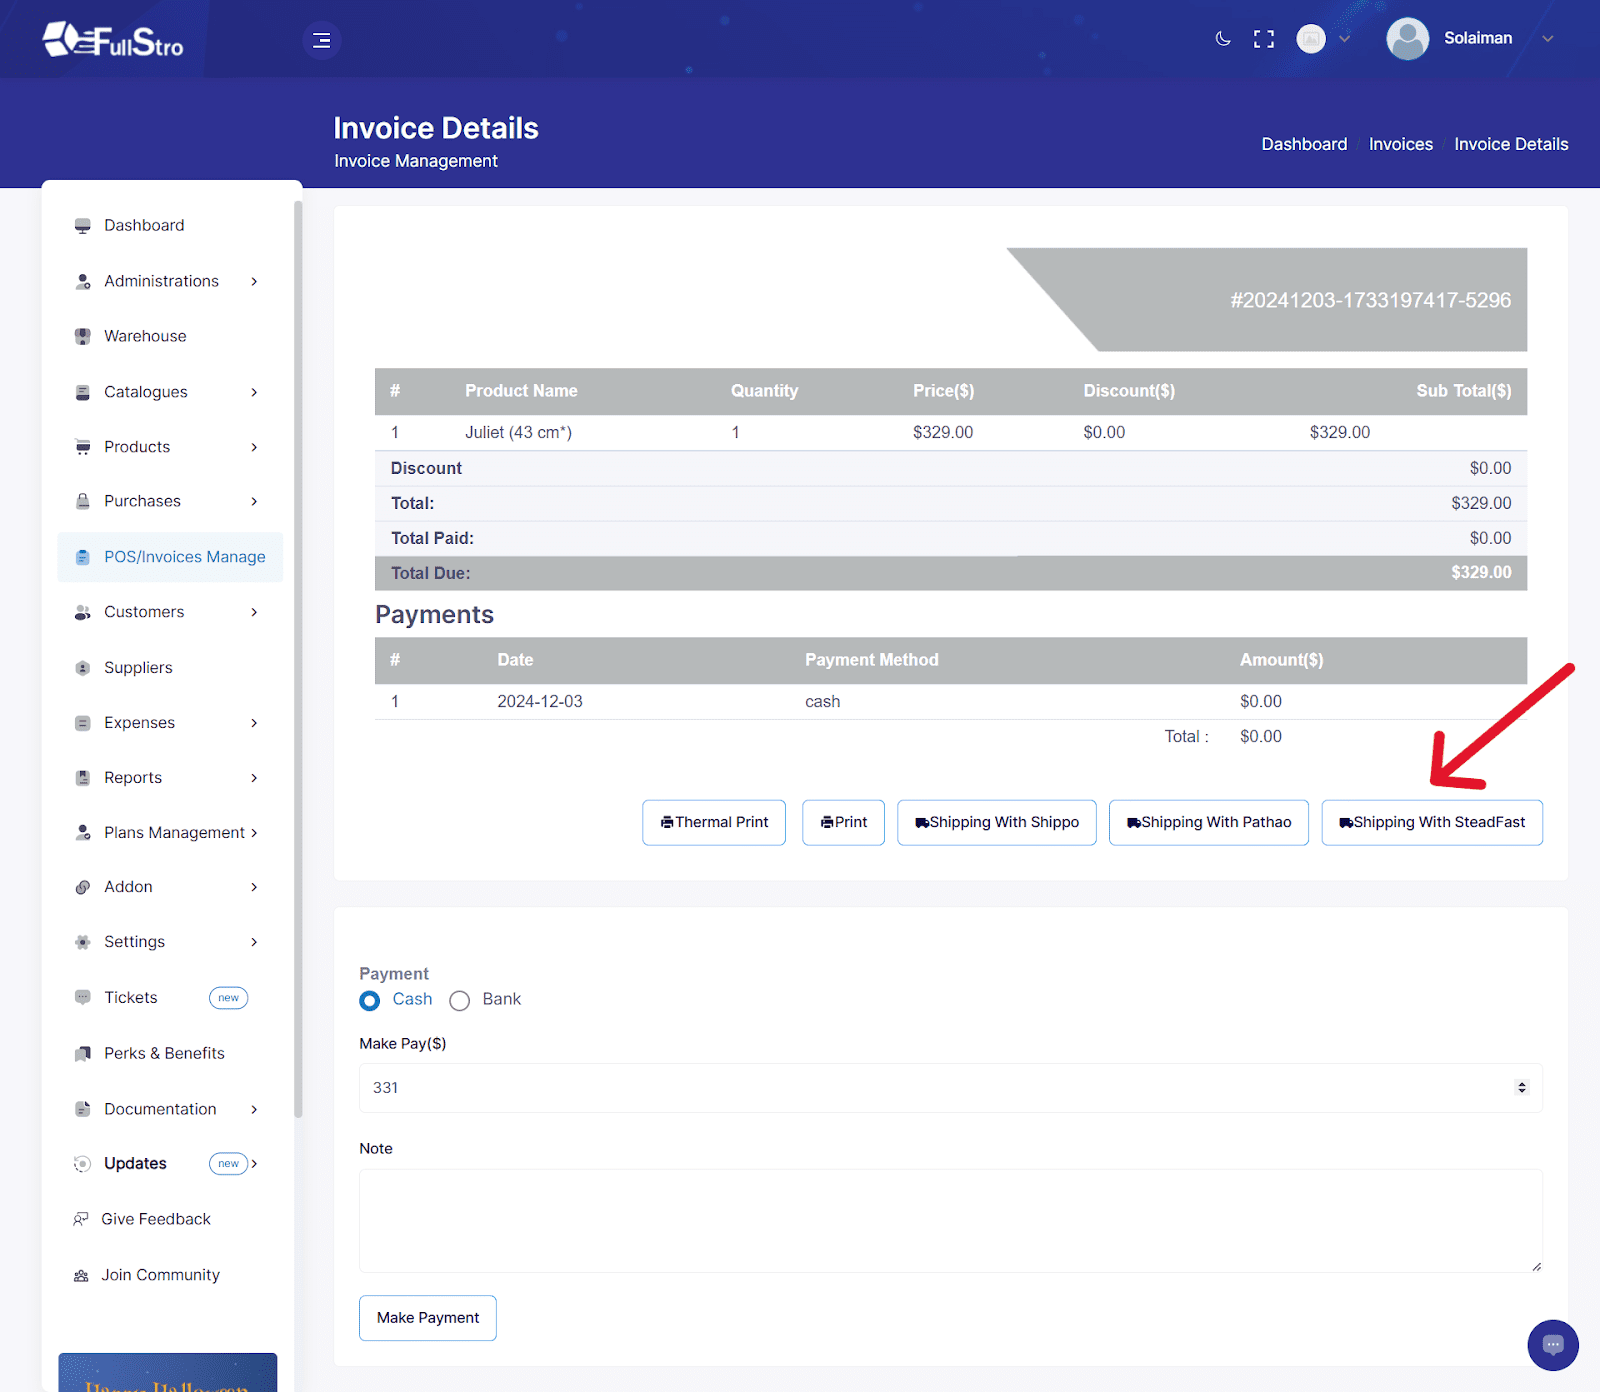The image size is (1600, 1392).
Task: Click the Purchases bag icon
Action: tap(83, 502)
